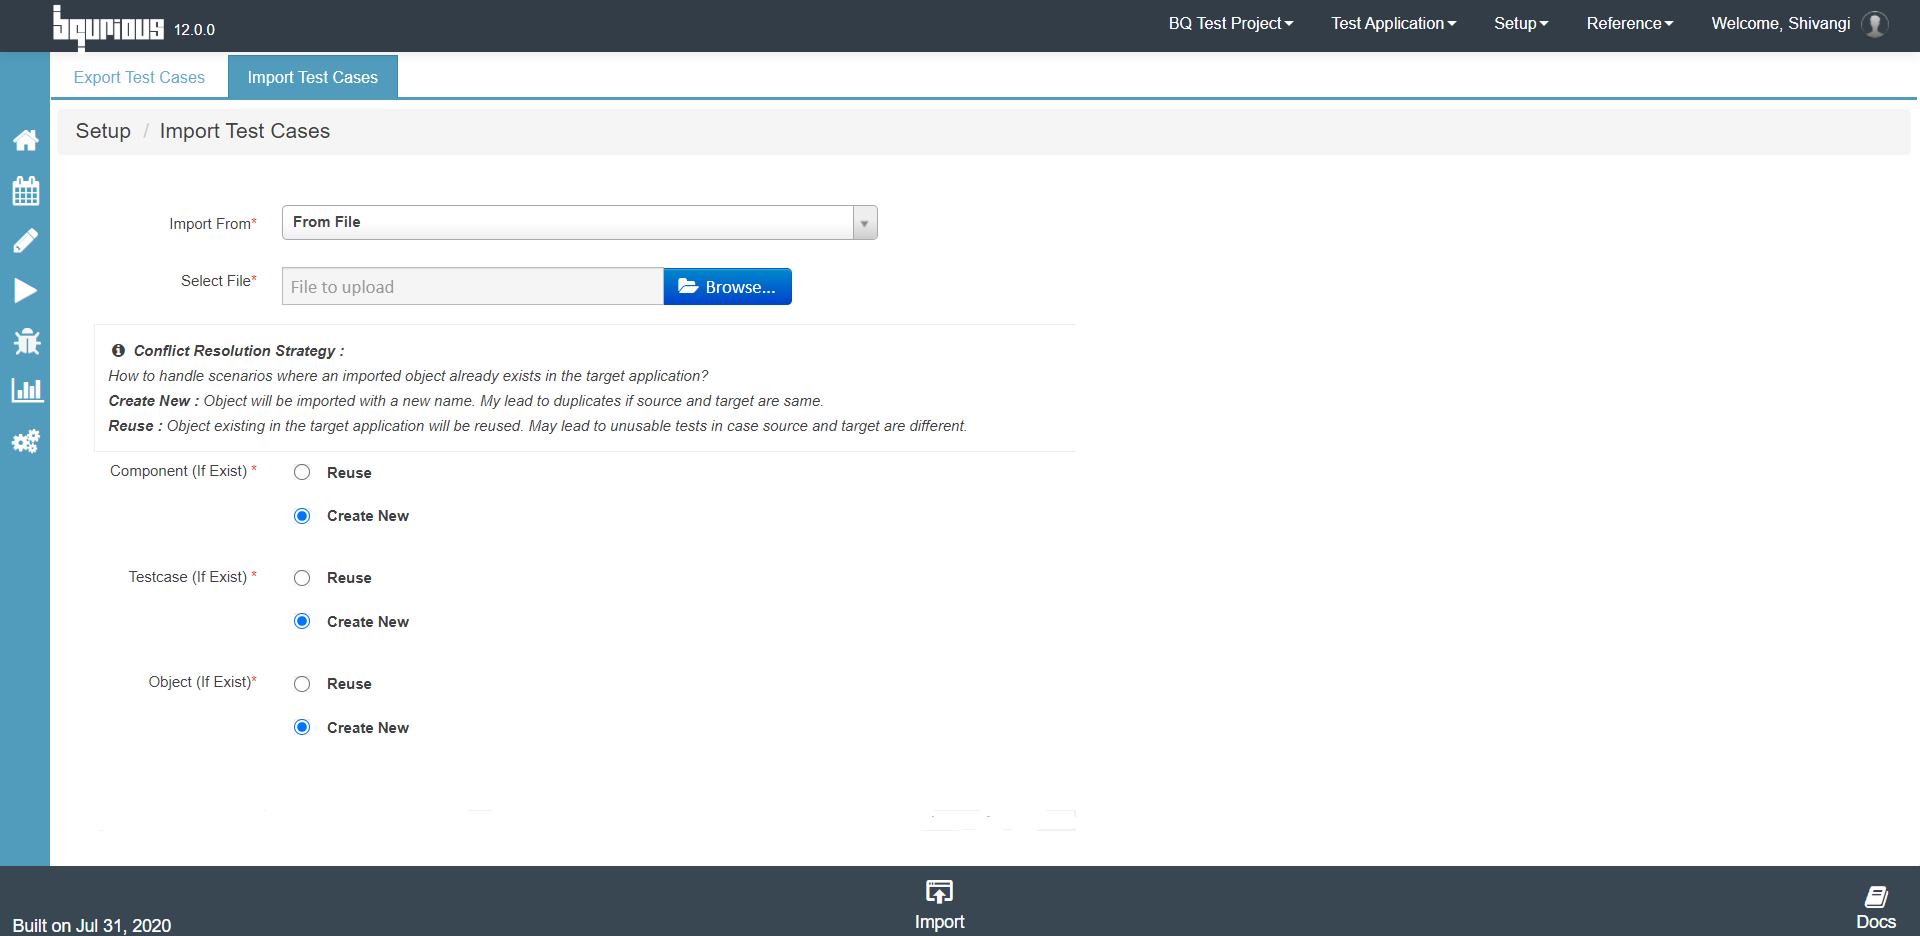1920x936 pixels.
Task: Select Reuse for Testcase (If Exist)
Action: [302, 578]
